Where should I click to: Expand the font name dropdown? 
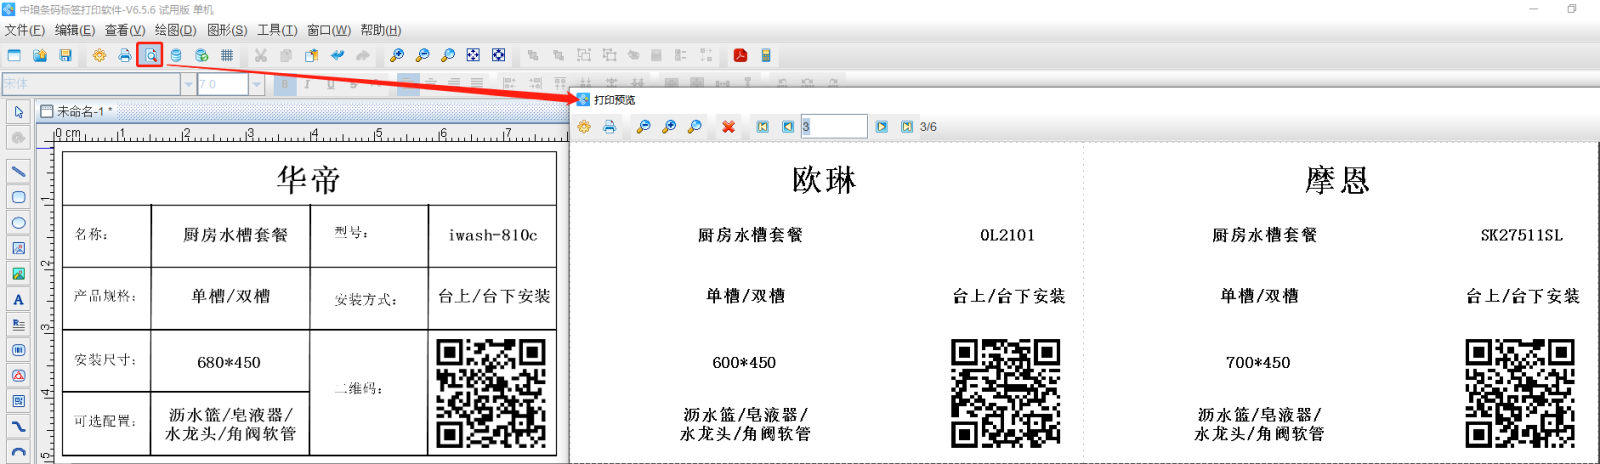tap(188, 85)
